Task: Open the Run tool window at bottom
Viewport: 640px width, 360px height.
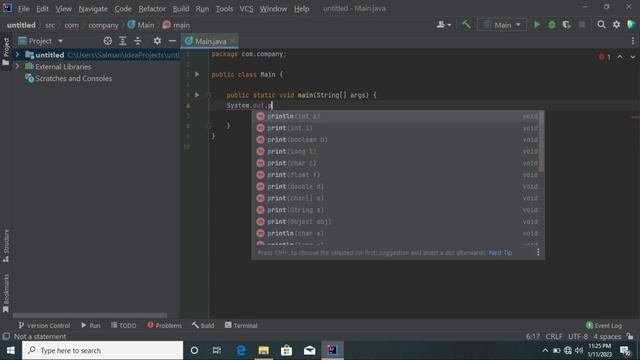Action: (x=91, y=325)
